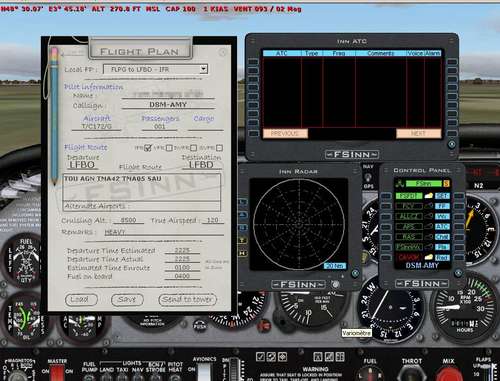The image size is (500, 381).
Task: Toggle the green FSInn connection bar
Action: 423,183
